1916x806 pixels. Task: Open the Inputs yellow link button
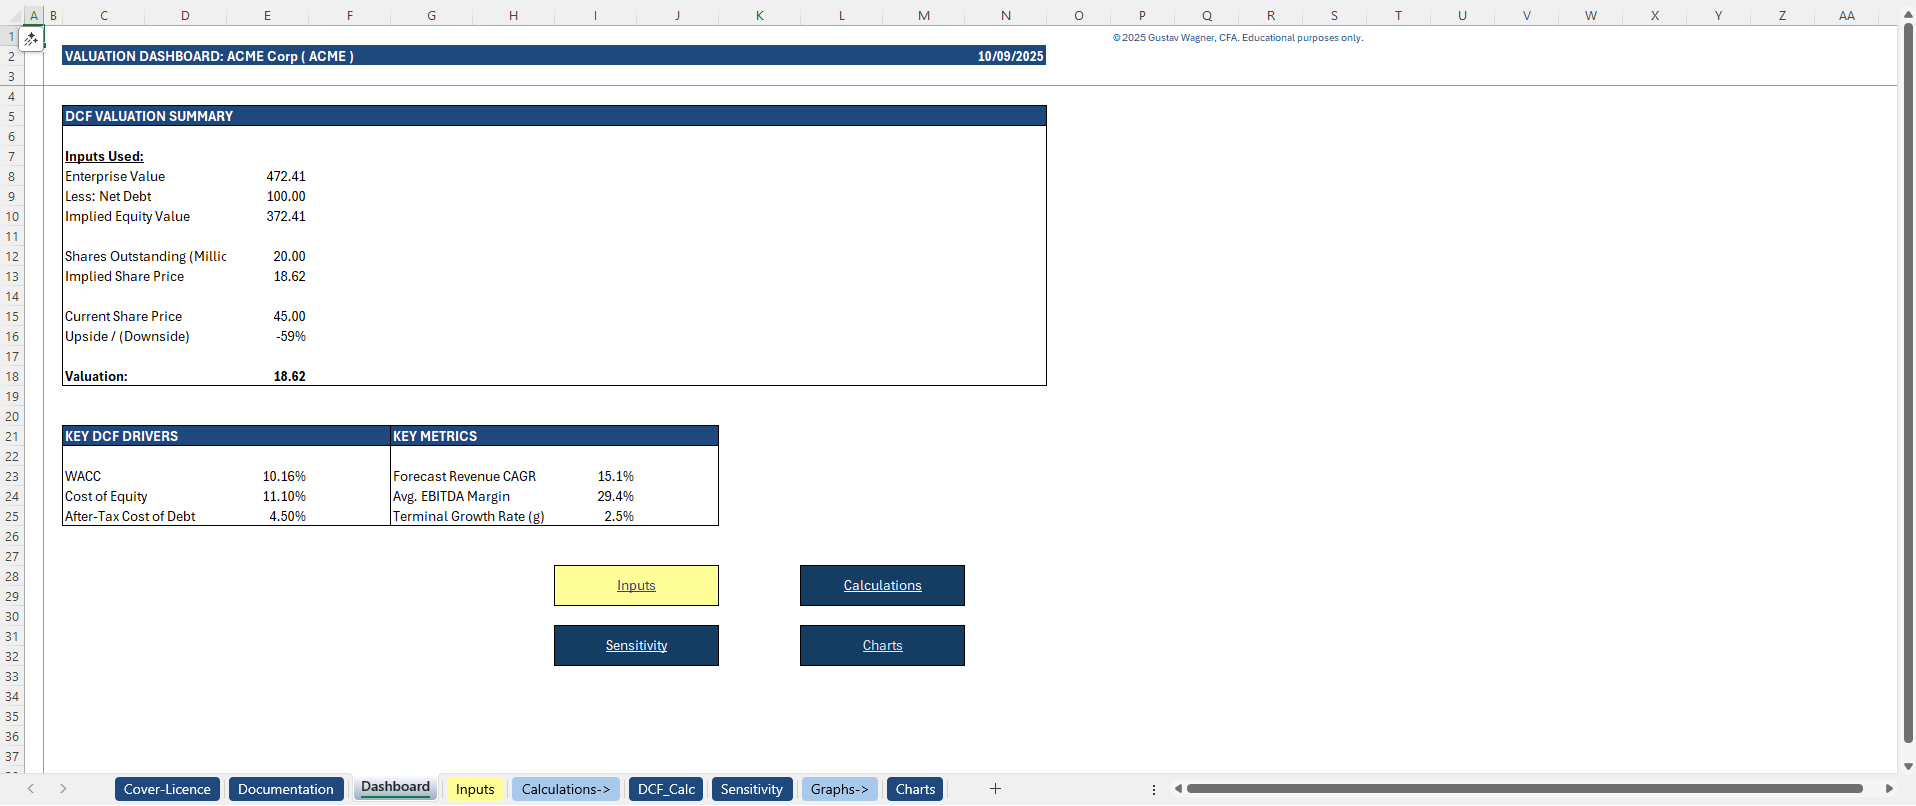click(x=636, y=586)
